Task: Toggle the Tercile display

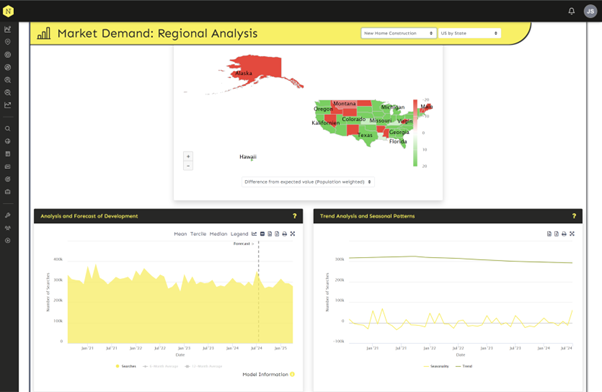Action: tap(198, 234)
